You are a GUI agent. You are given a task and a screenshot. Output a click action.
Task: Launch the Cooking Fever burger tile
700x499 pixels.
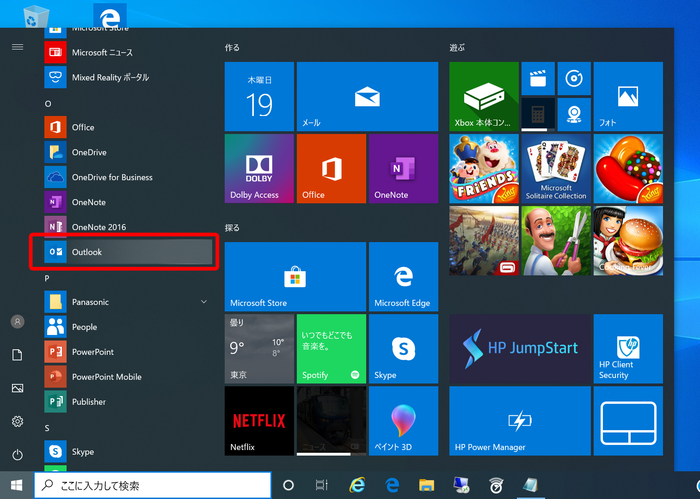coord(628,241)
